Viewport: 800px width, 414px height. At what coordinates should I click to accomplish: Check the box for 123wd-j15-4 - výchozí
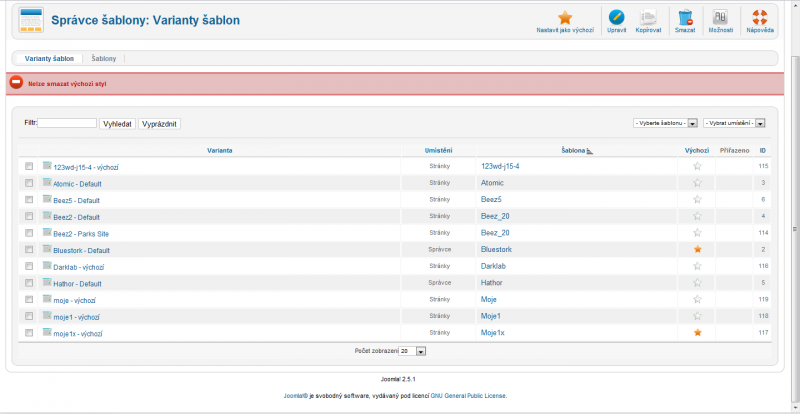tap(29, 167)
